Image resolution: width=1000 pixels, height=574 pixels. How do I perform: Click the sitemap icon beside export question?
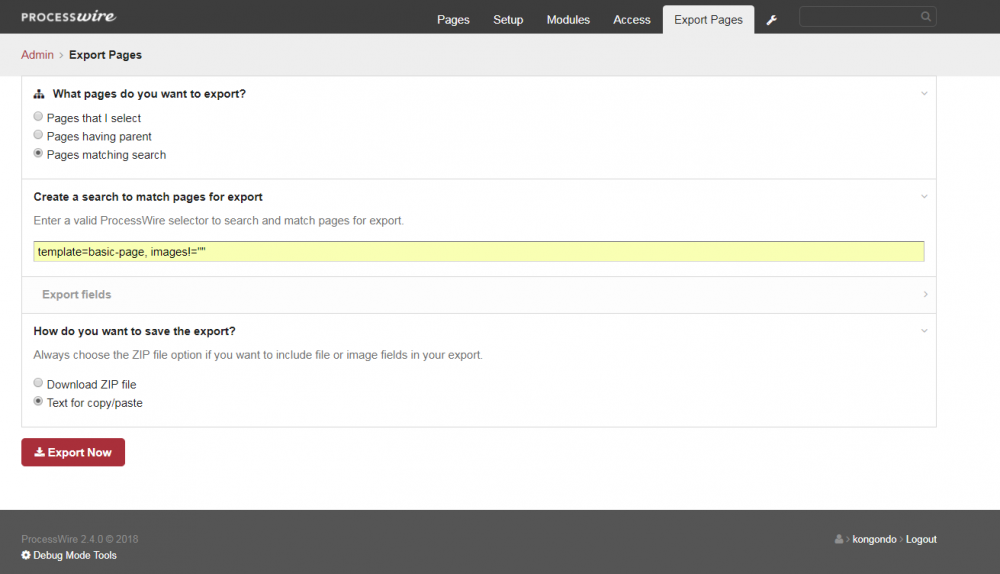39,94
